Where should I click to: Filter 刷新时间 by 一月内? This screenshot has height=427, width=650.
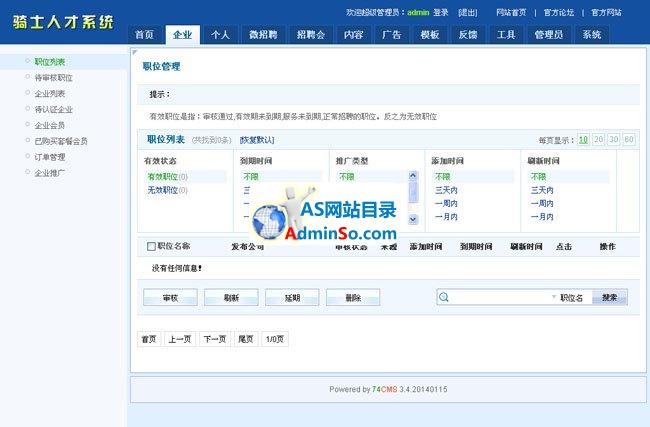[x=542, y=217]
